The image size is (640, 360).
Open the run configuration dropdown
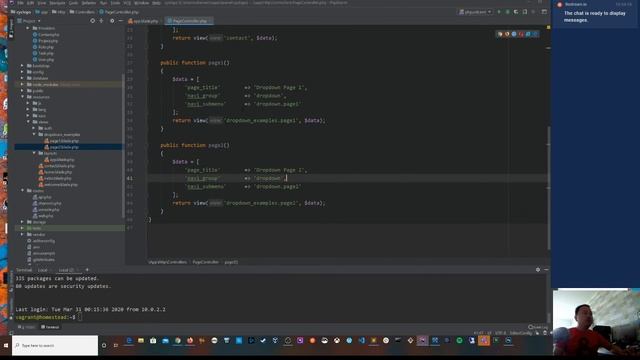click(x=476, y=12)
